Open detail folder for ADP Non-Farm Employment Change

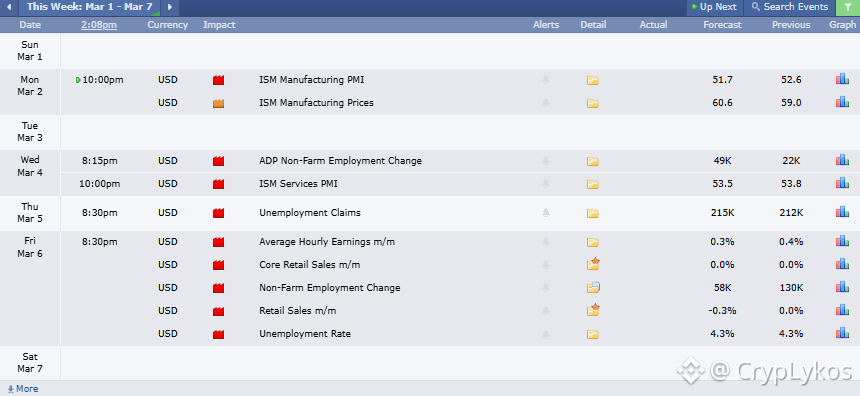click(592, 162)
